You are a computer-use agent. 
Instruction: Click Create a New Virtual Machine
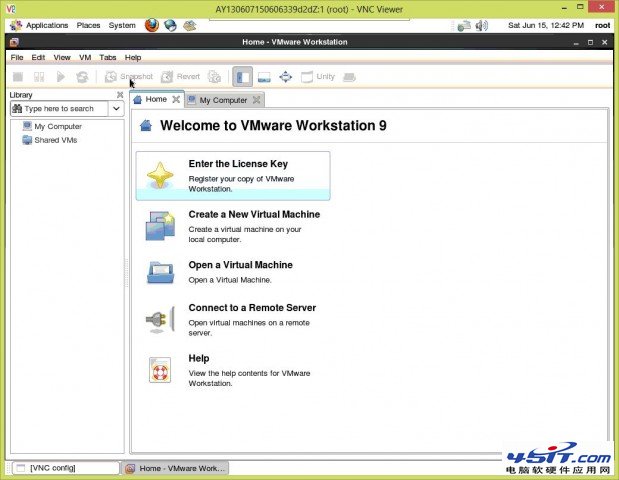pos(254,214)
